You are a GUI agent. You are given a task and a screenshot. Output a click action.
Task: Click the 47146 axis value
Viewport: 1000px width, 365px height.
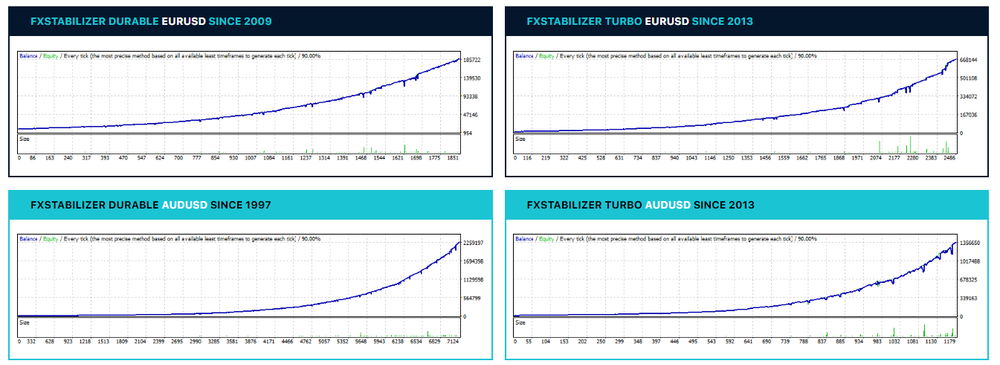[x=471, y=115]
